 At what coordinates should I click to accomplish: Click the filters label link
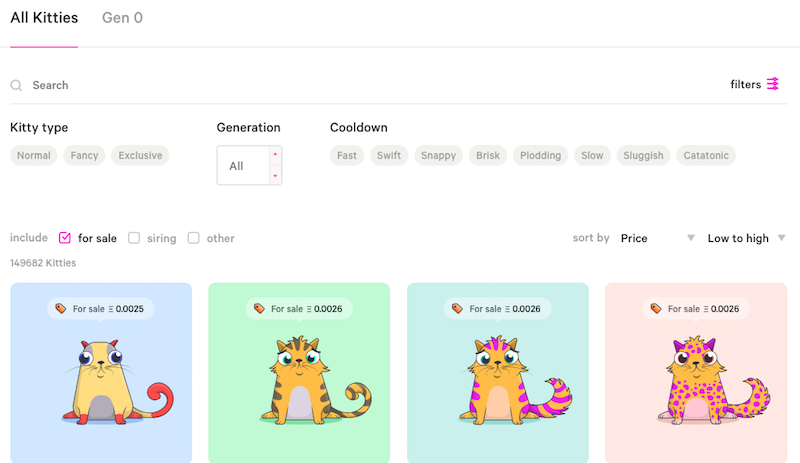pos(745,84)
